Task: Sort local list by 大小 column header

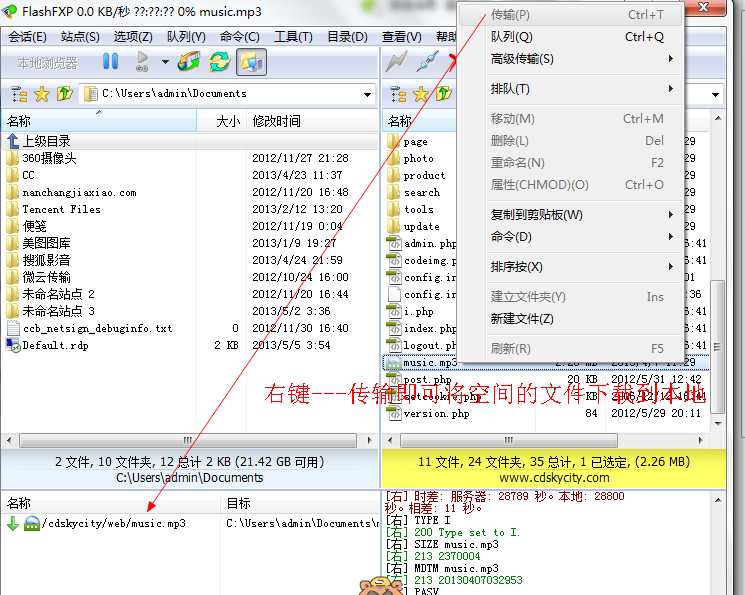Action: coord(221,121)
